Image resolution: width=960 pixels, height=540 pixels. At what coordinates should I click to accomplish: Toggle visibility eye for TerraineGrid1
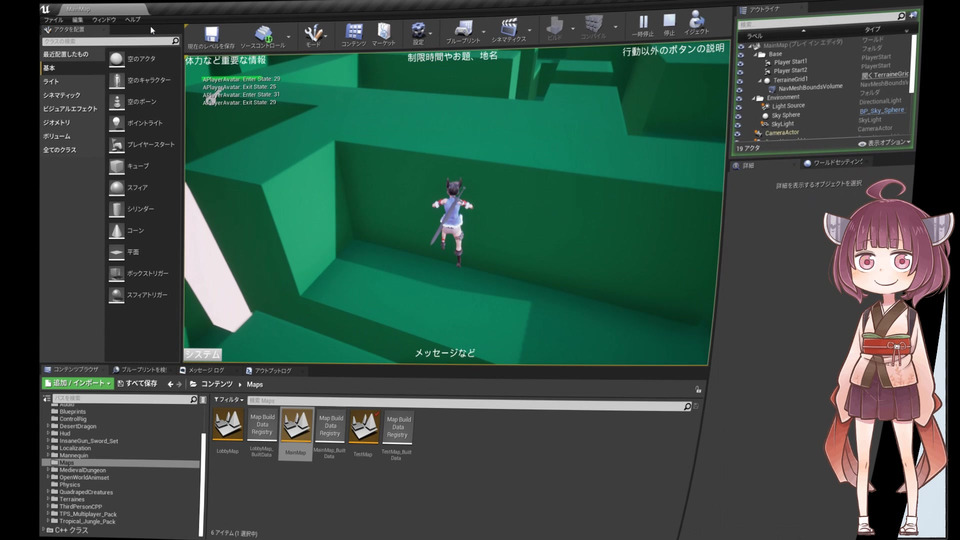pos(740,81)
